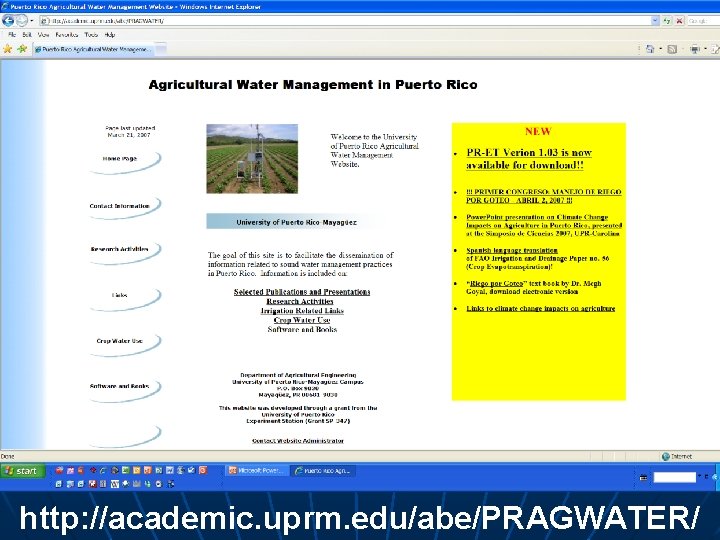Click Add to Favorites star-plus icon

[22, 49]
